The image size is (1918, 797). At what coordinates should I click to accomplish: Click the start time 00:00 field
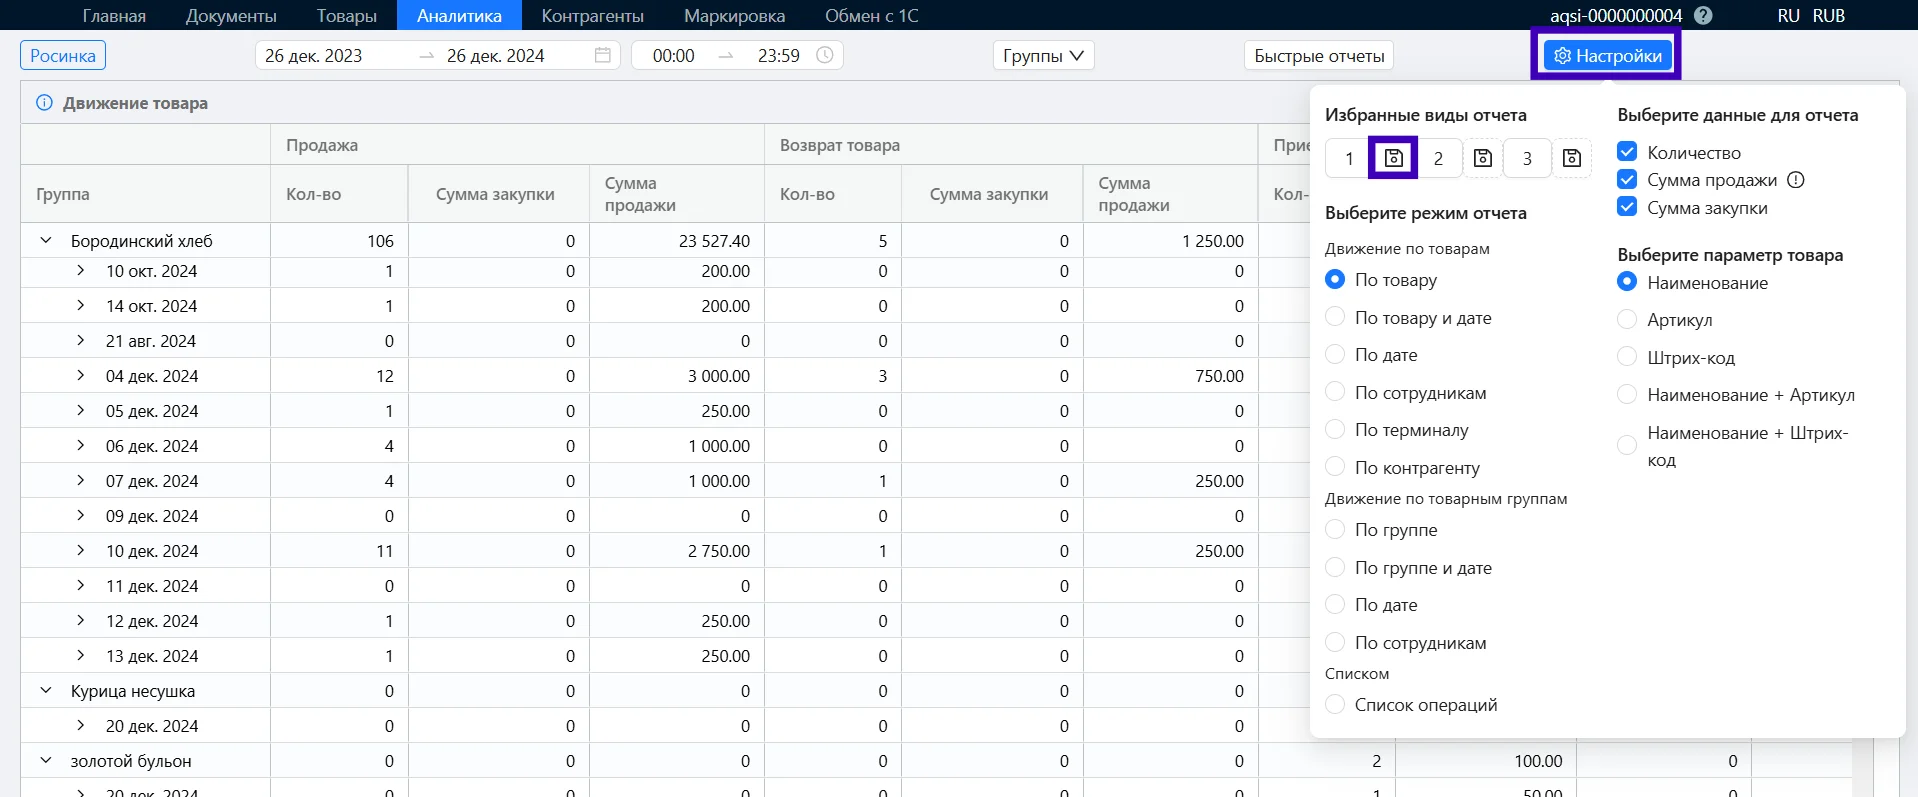(673, 55)
